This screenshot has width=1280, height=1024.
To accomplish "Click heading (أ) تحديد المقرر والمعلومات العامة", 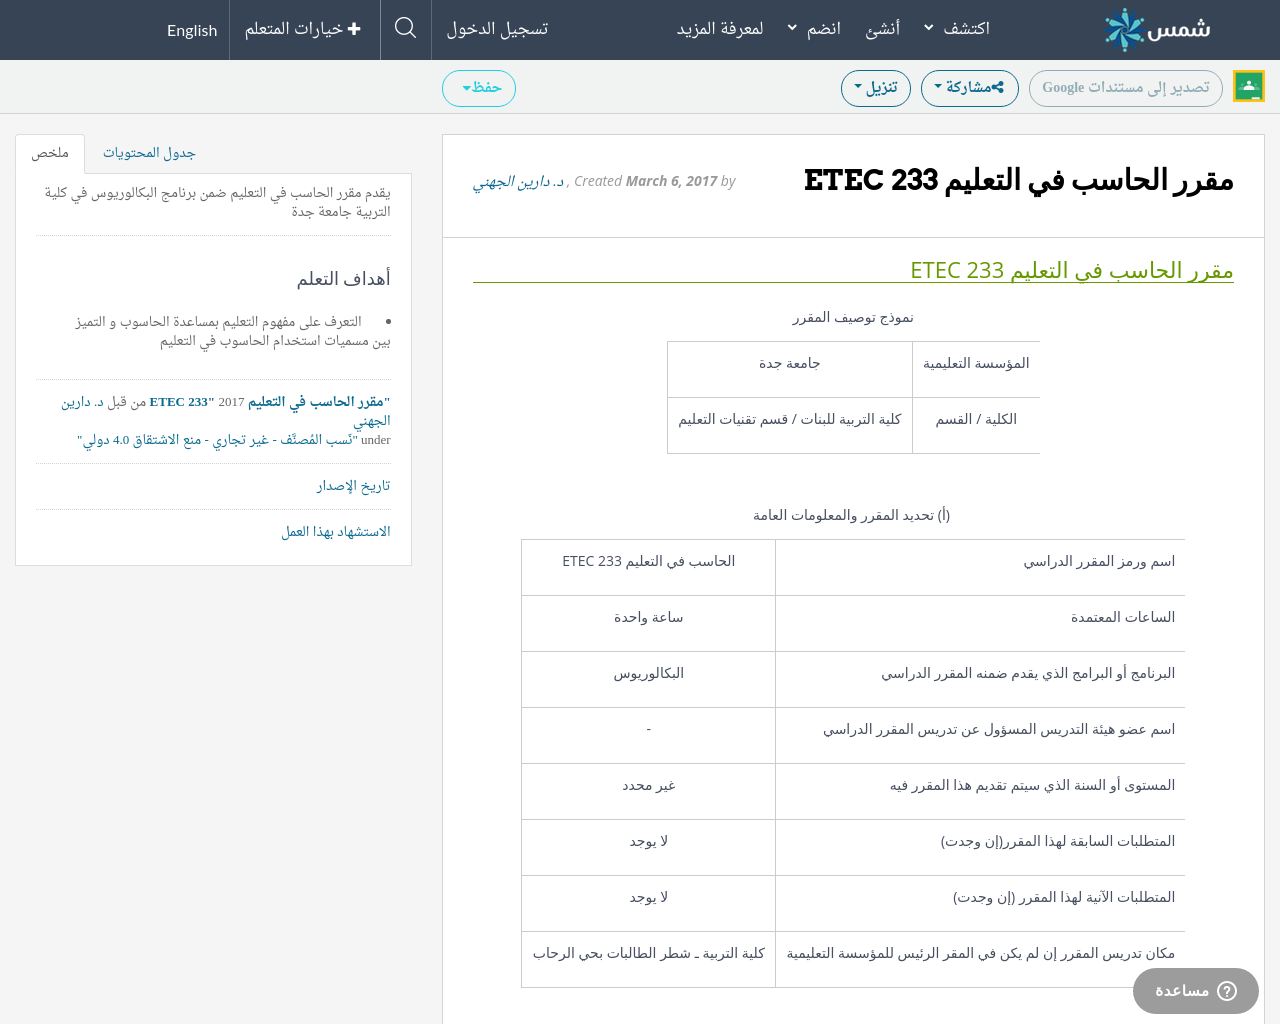I will pyautogui.click(x=852, y=515).
